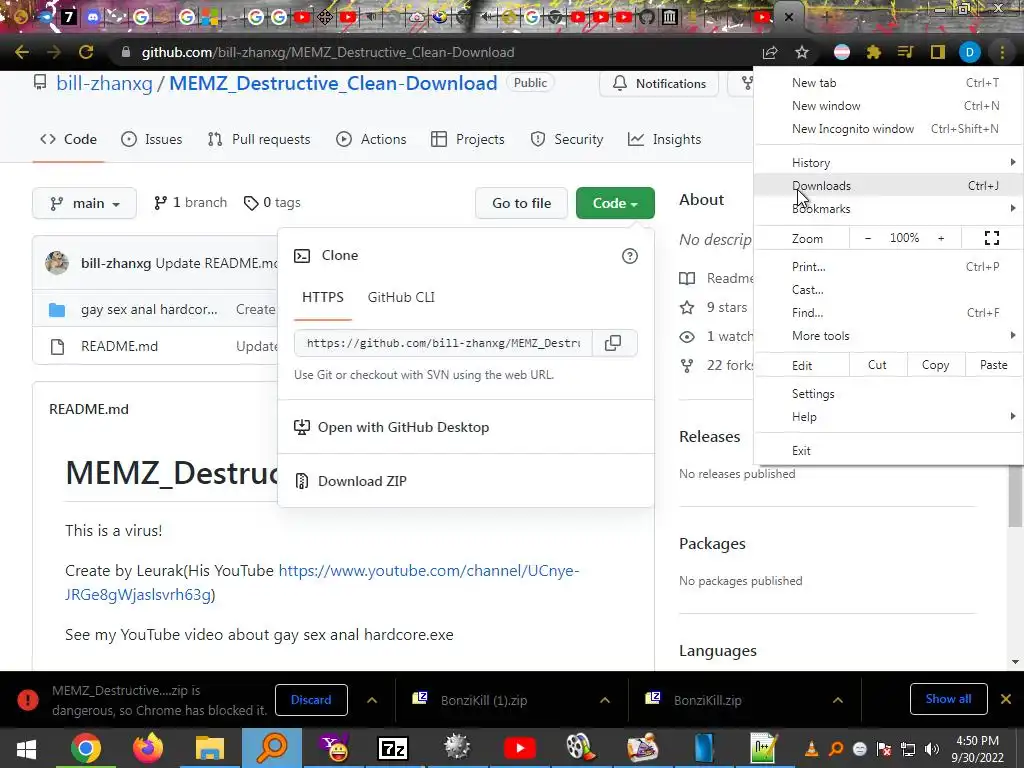The image size is (1024, 768).
Task: Expand options chevron for BonziKill.zip
Action: pyautogui.click(x=837, y=700)
